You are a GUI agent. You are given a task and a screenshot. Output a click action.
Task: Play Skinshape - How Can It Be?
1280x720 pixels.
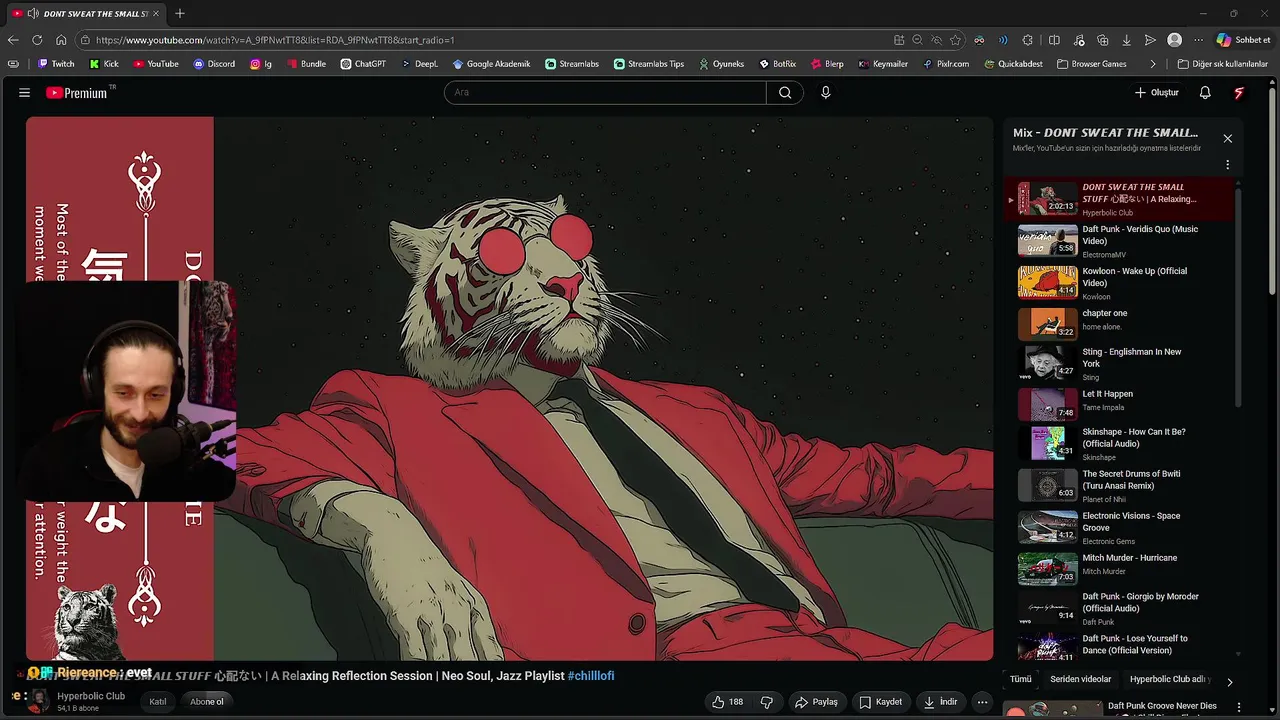pyautogui.click(x=1120, y=443)
